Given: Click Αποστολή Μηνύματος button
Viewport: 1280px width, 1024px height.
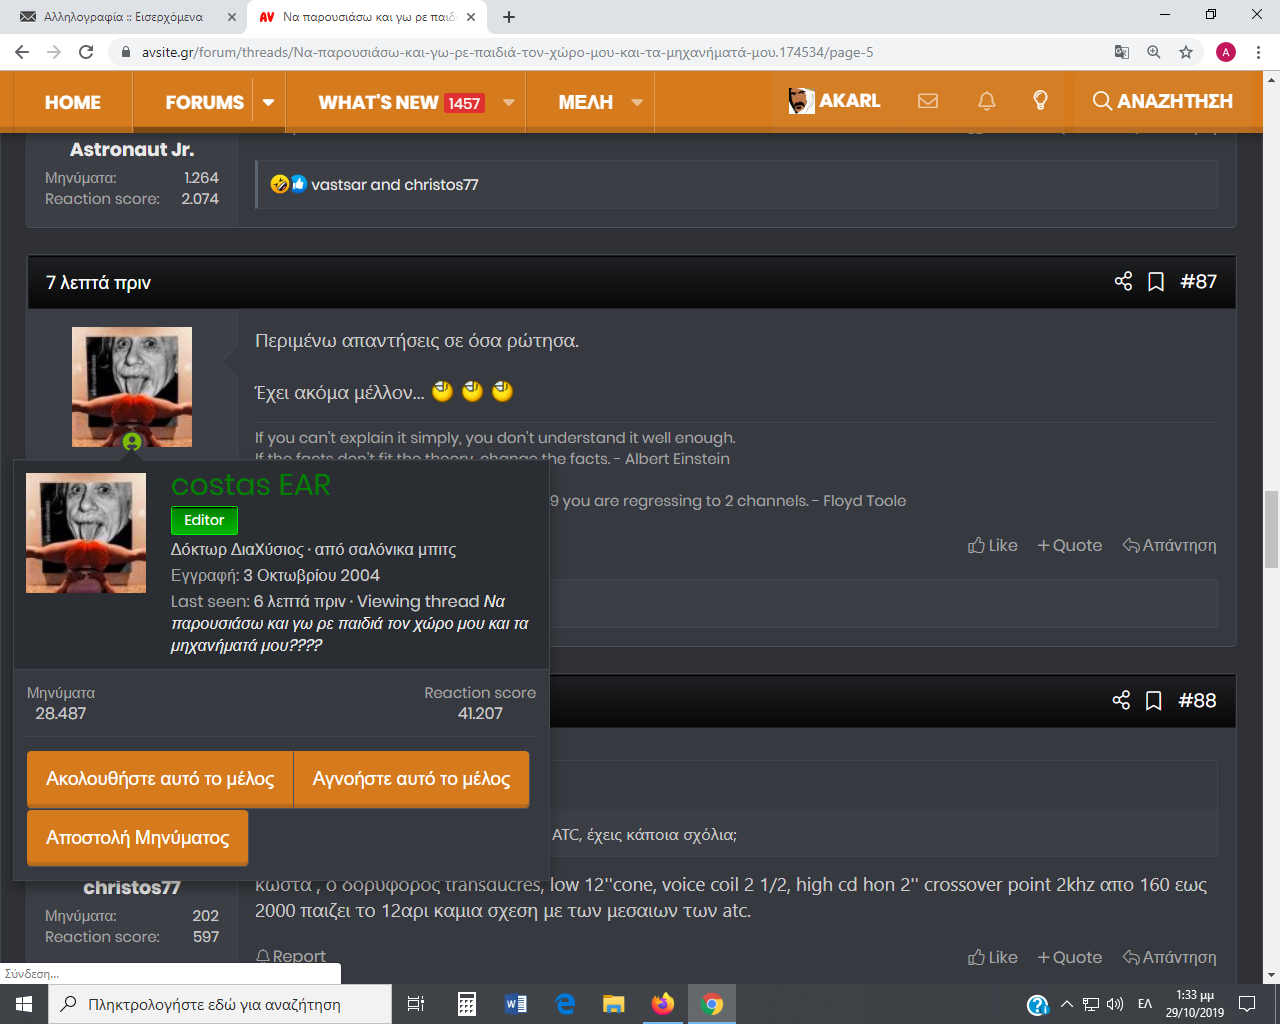Looking at the screenshot, I should 138,838.
